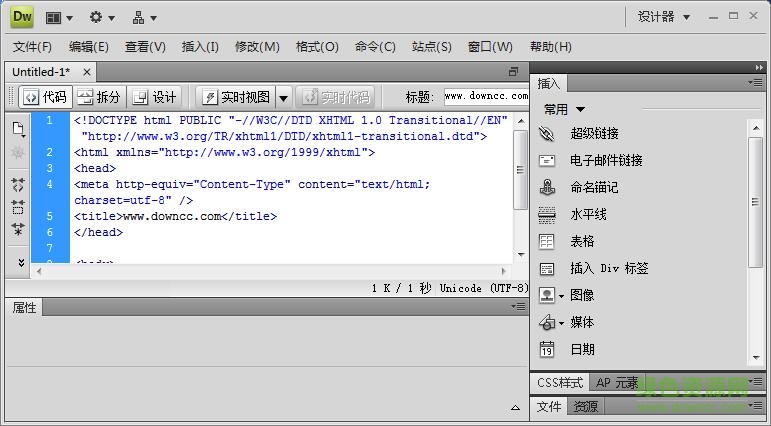This screenshot has height=426, width=771.
Task: Click the named anchor (命名锚记) icon
Action: click(x=547, y=187)
